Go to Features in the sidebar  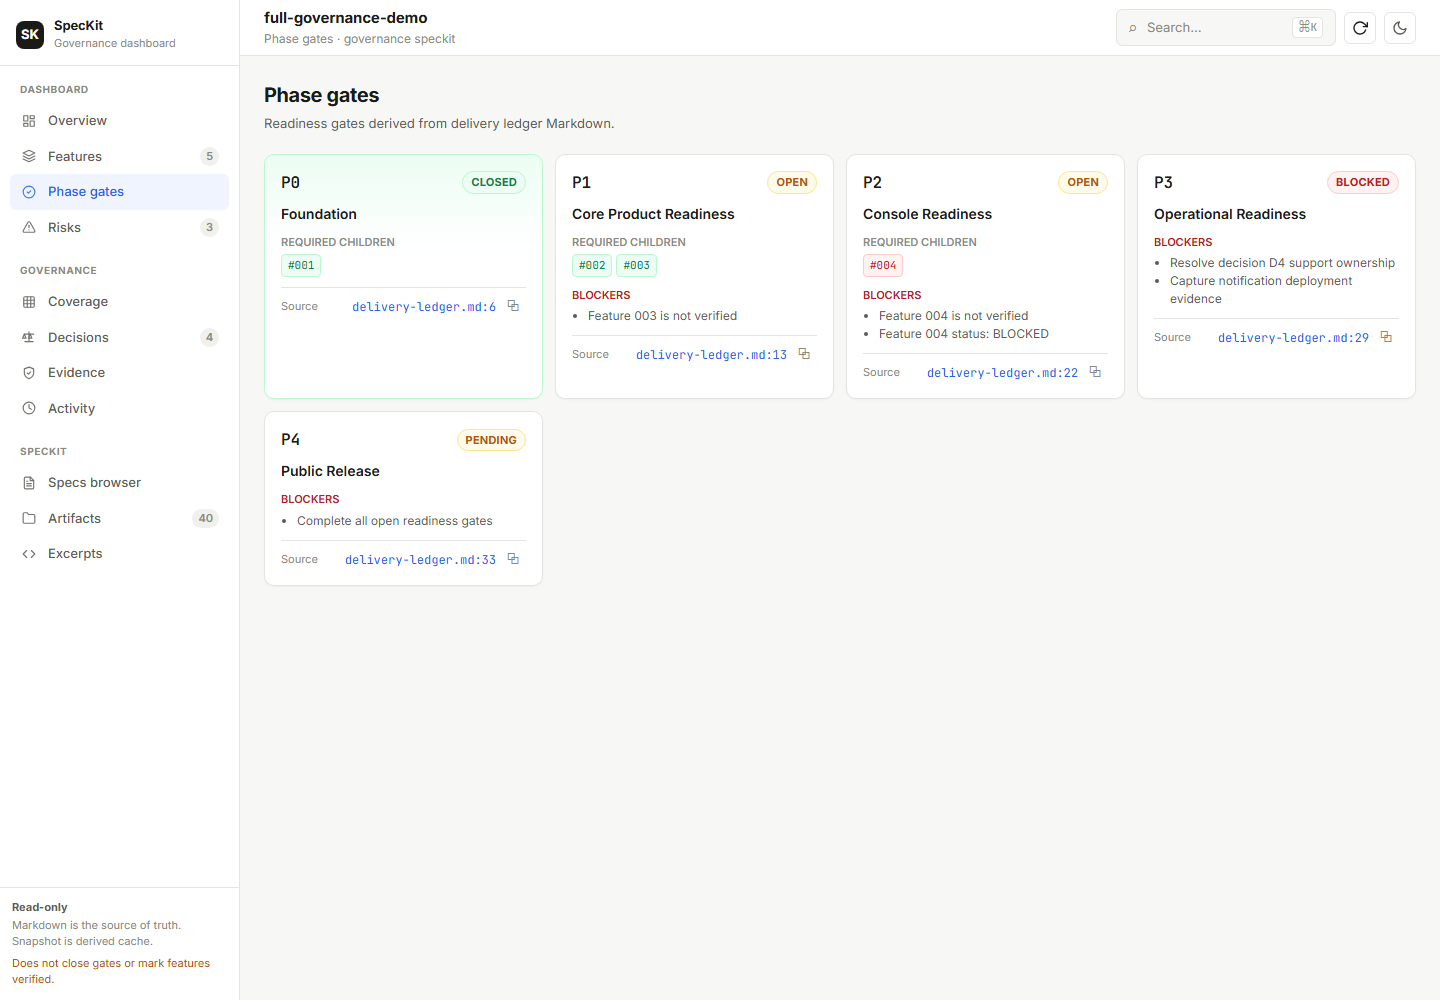[x=119, y=156]
